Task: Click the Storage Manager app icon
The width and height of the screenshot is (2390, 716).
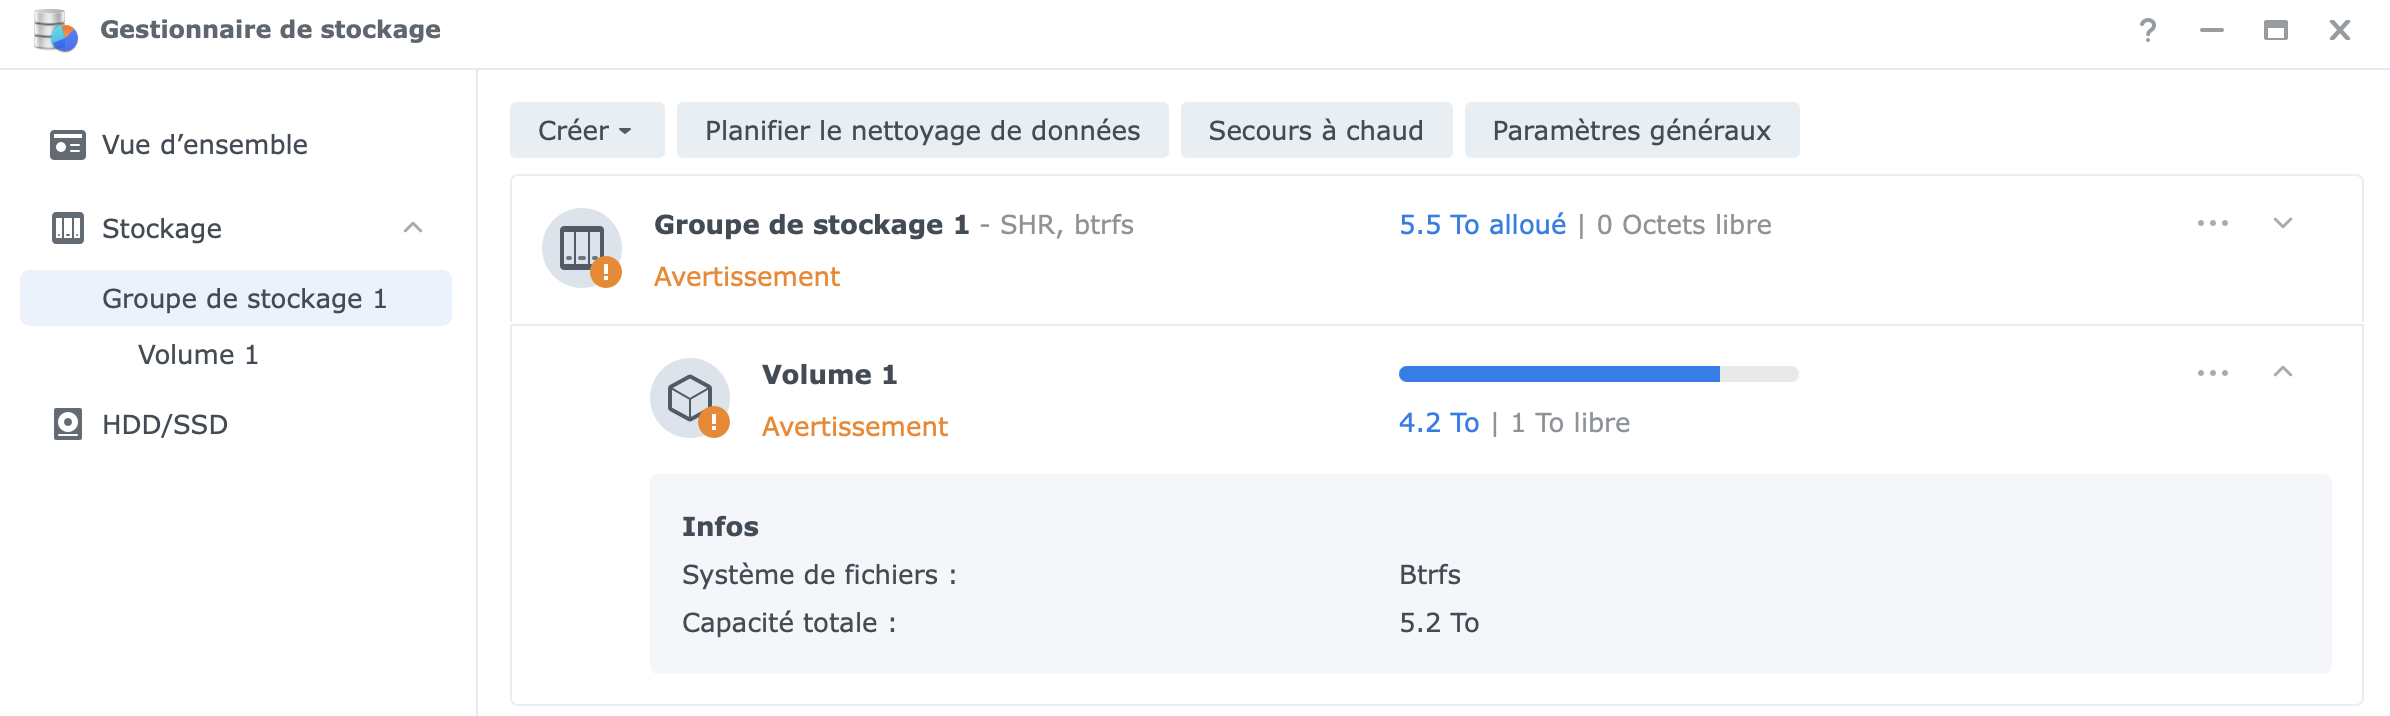Action: tap(55, 30)
